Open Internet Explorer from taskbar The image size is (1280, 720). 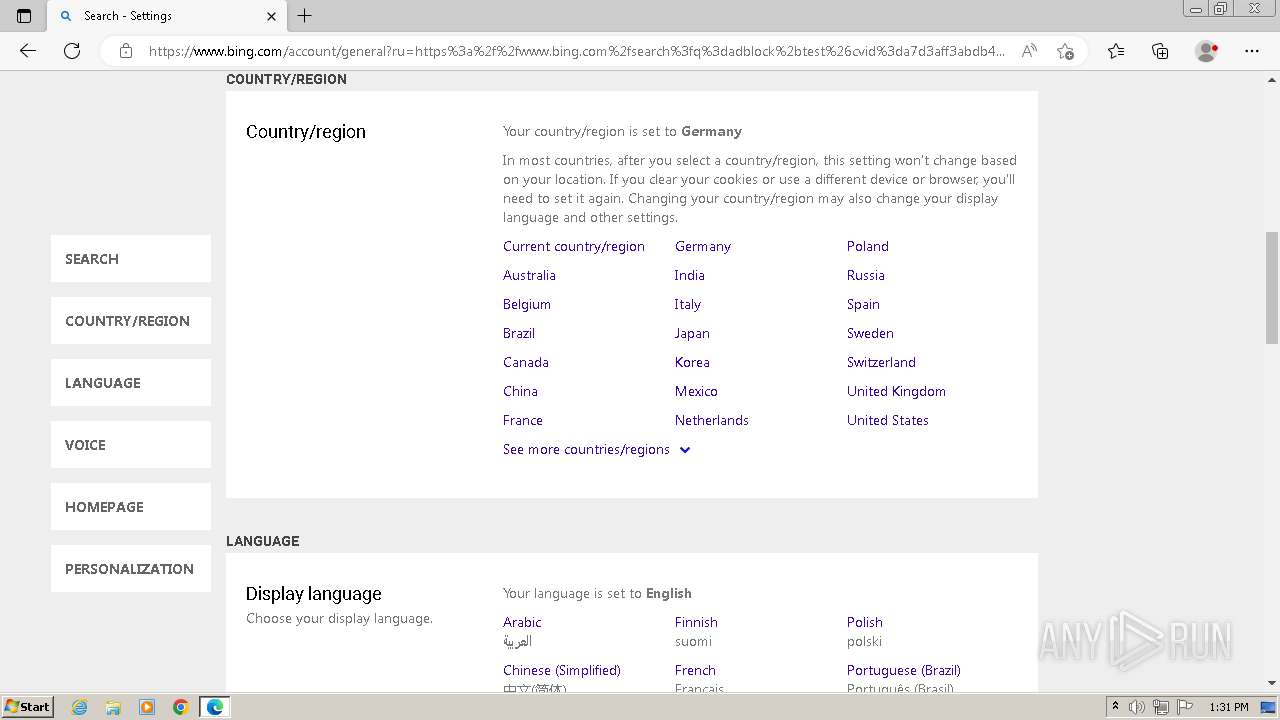[x=80, y=707]
